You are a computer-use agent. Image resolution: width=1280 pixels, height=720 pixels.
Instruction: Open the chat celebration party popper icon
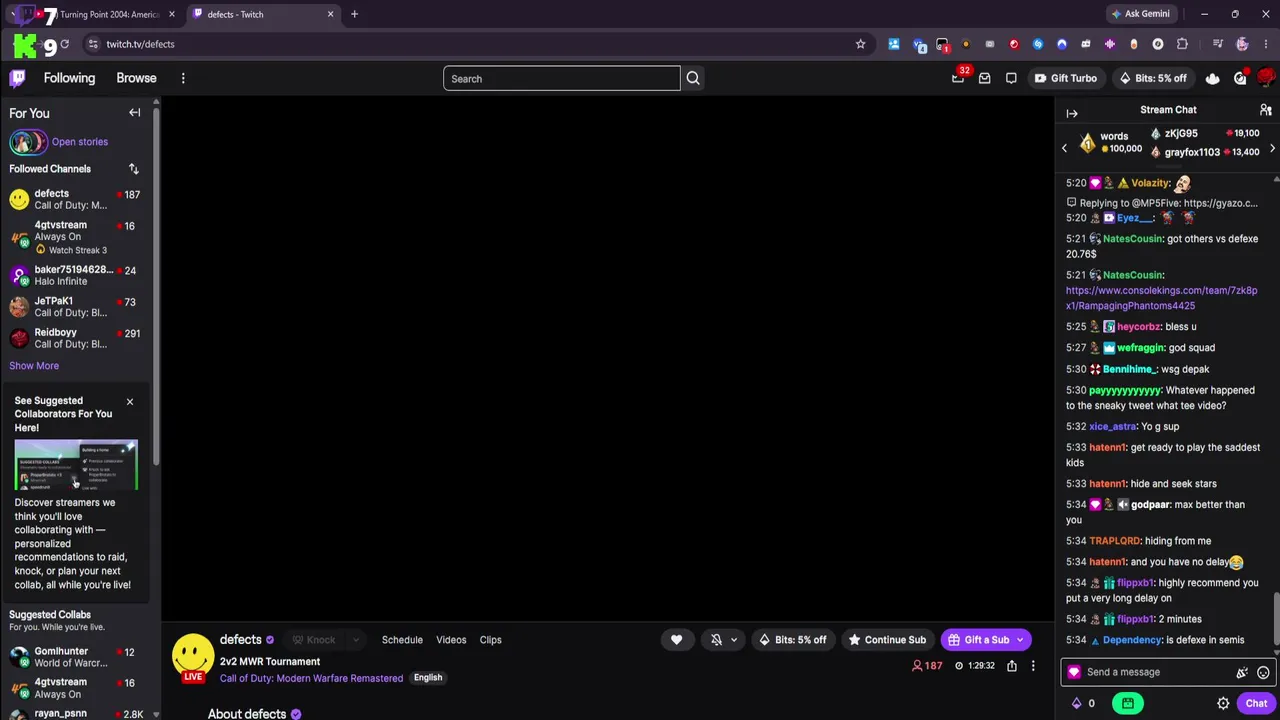click(1242, 673)
